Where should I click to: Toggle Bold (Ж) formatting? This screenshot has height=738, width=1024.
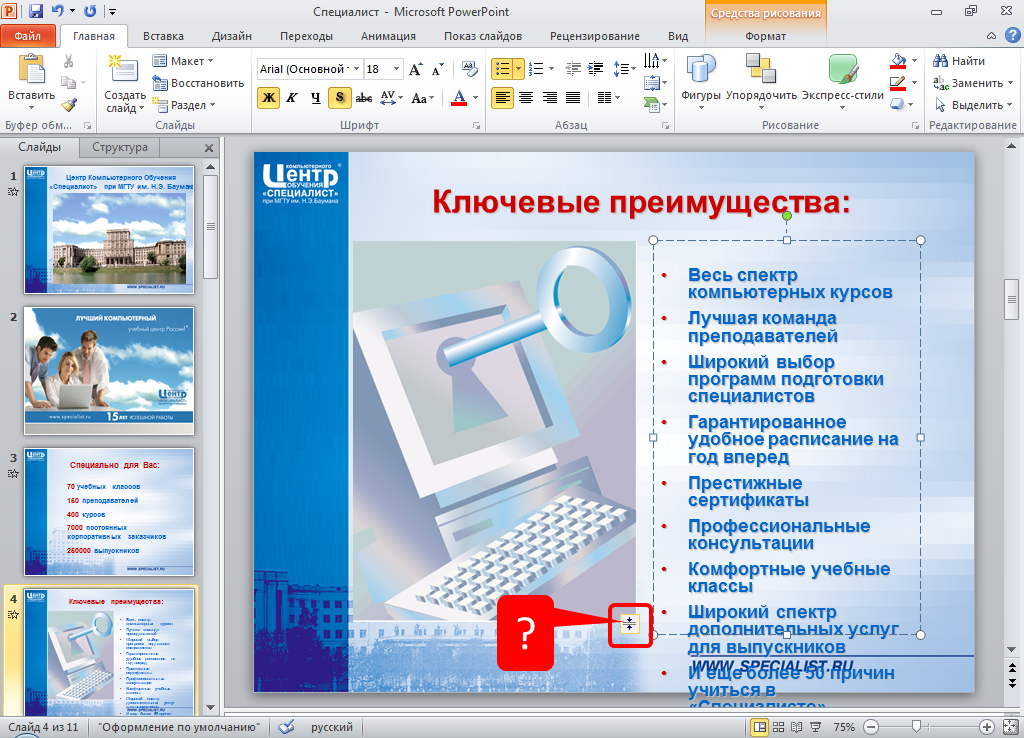(x=268, y=97)
